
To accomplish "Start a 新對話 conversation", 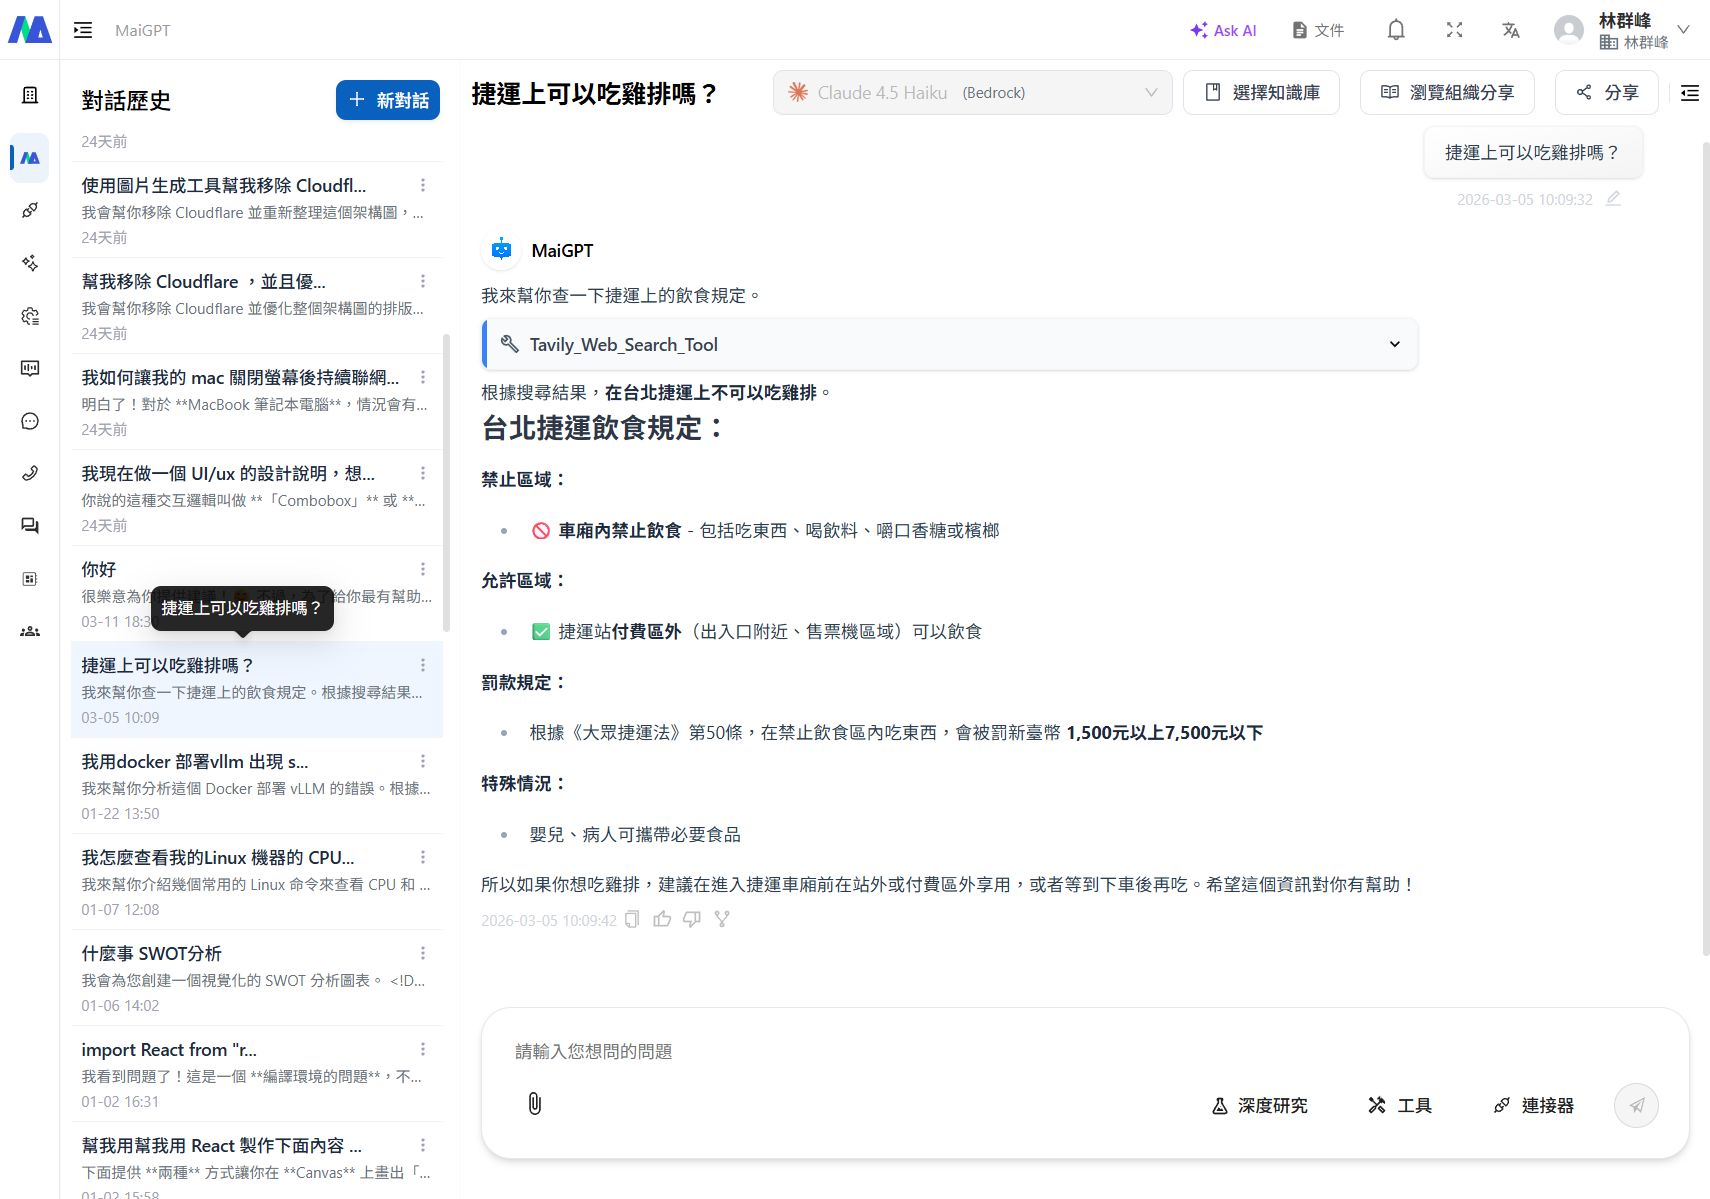I will (x=387, y=100).
